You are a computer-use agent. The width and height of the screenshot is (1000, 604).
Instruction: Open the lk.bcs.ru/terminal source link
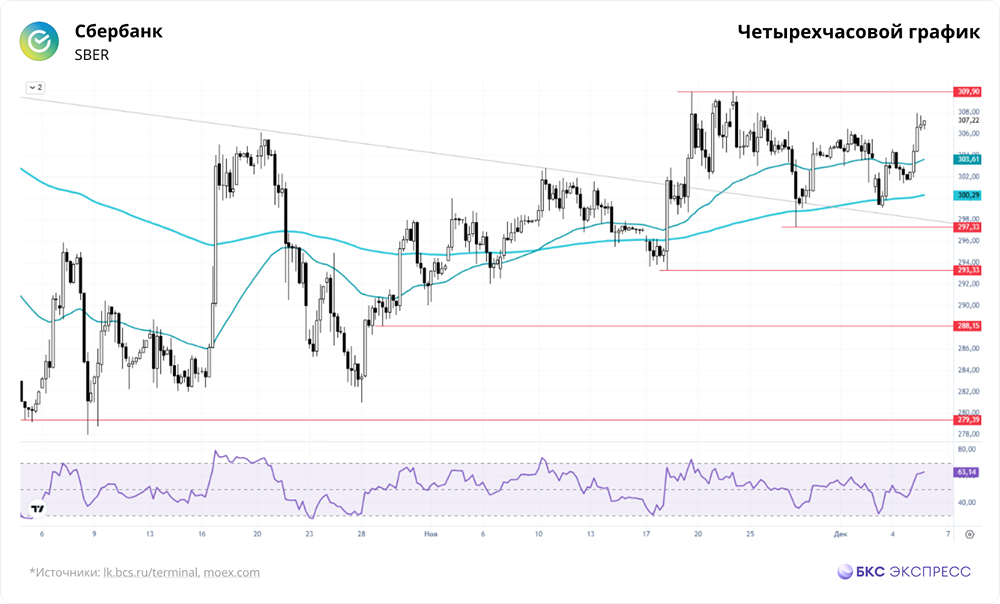(x=150, y=573)
